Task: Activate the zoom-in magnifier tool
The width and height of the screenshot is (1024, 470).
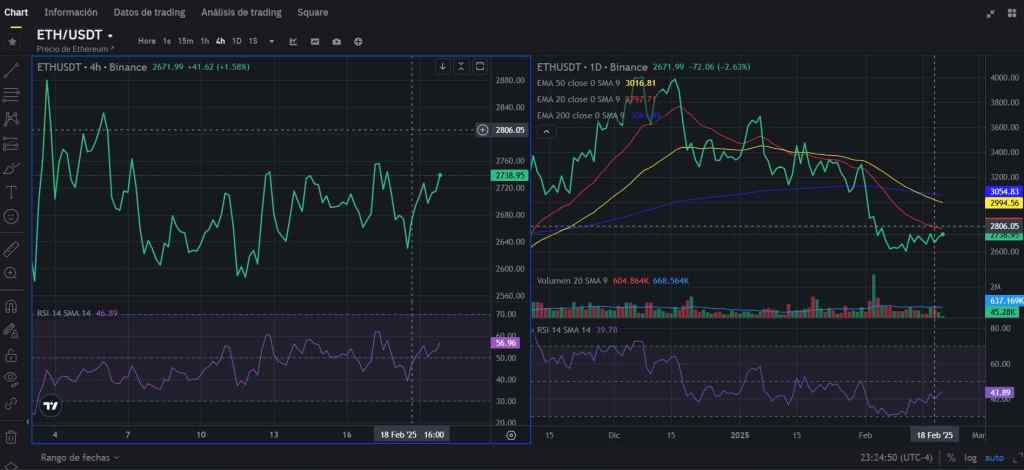Action: 11,273
